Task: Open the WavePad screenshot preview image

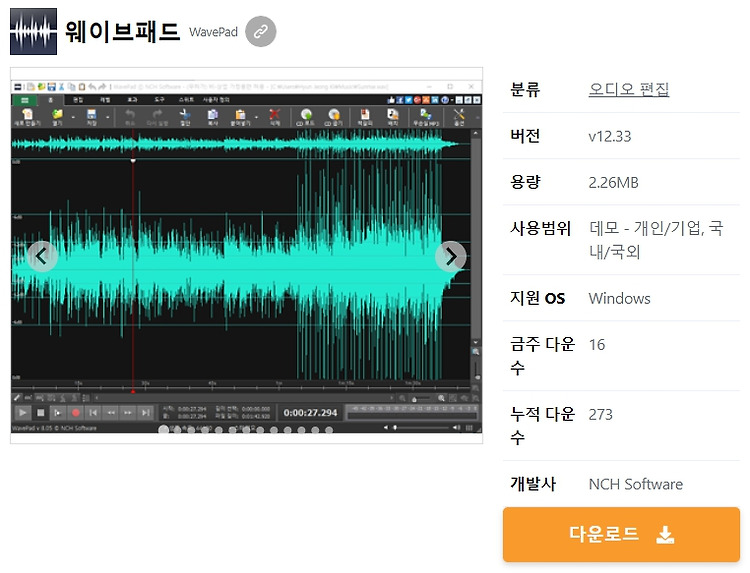Action: (x=246, y=255)
